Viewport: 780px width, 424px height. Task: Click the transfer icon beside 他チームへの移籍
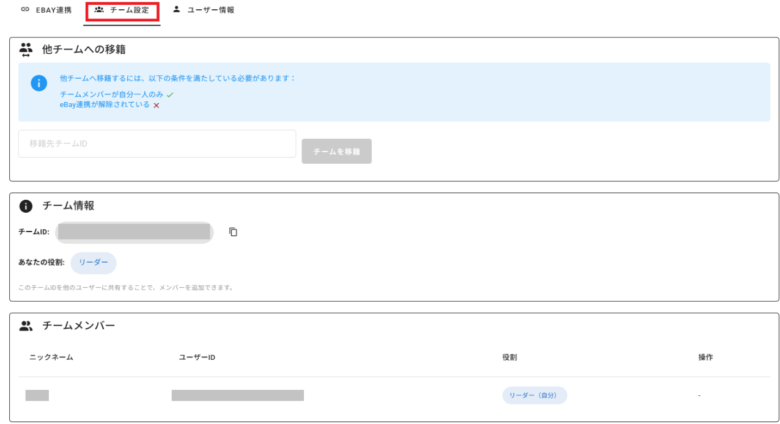pos(26,49)
